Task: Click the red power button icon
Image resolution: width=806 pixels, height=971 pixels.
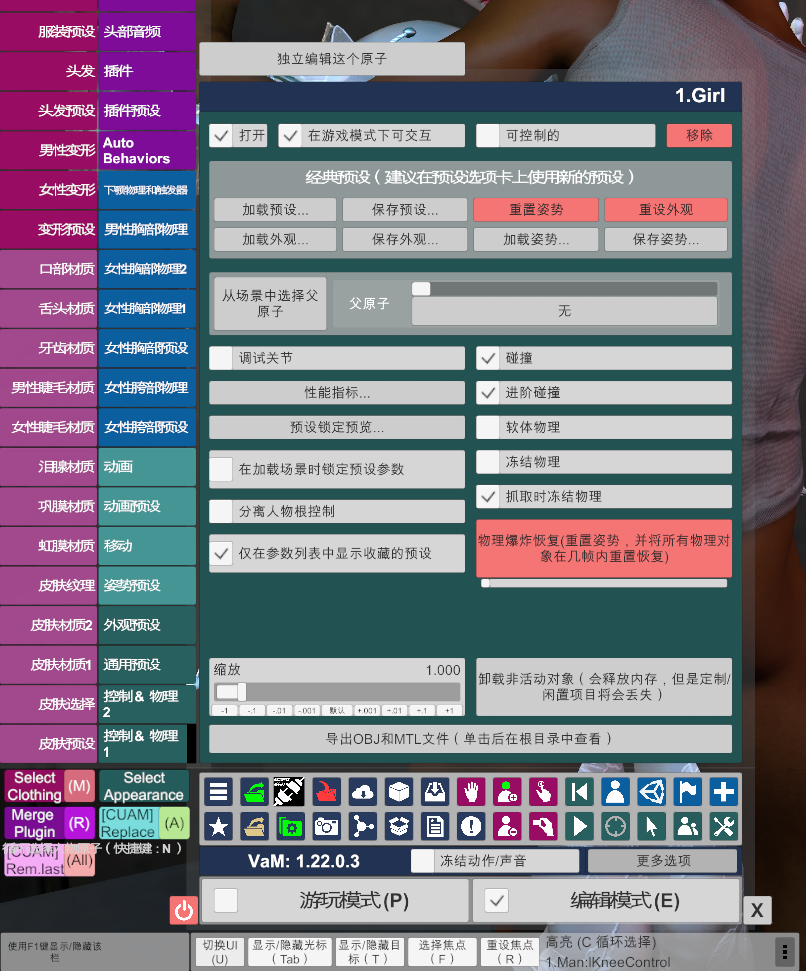Action: (x=183, y=911)
